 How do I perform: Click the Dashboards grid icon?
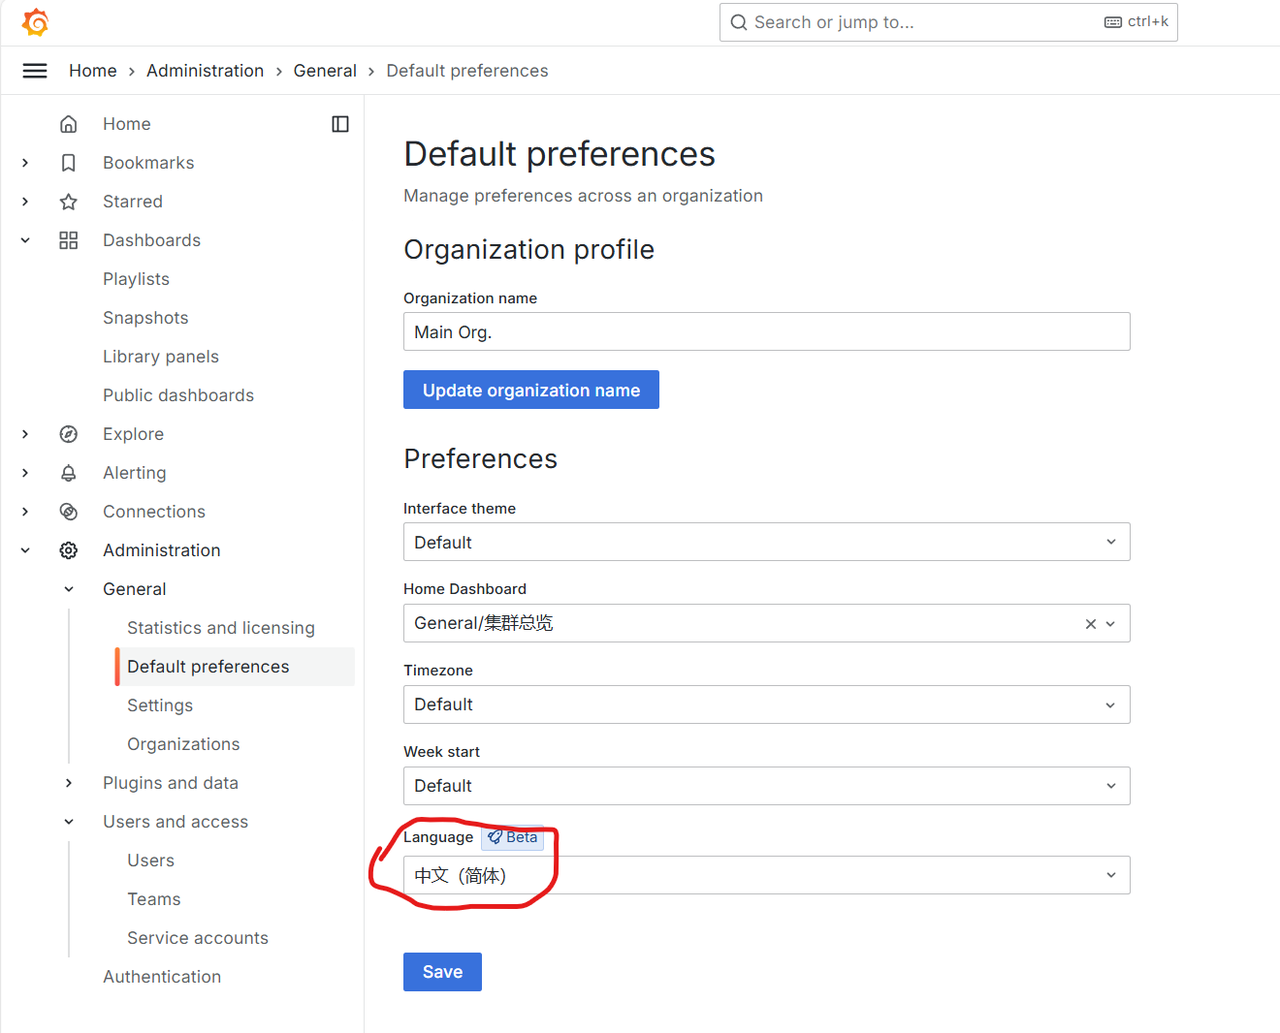[68, 240]
